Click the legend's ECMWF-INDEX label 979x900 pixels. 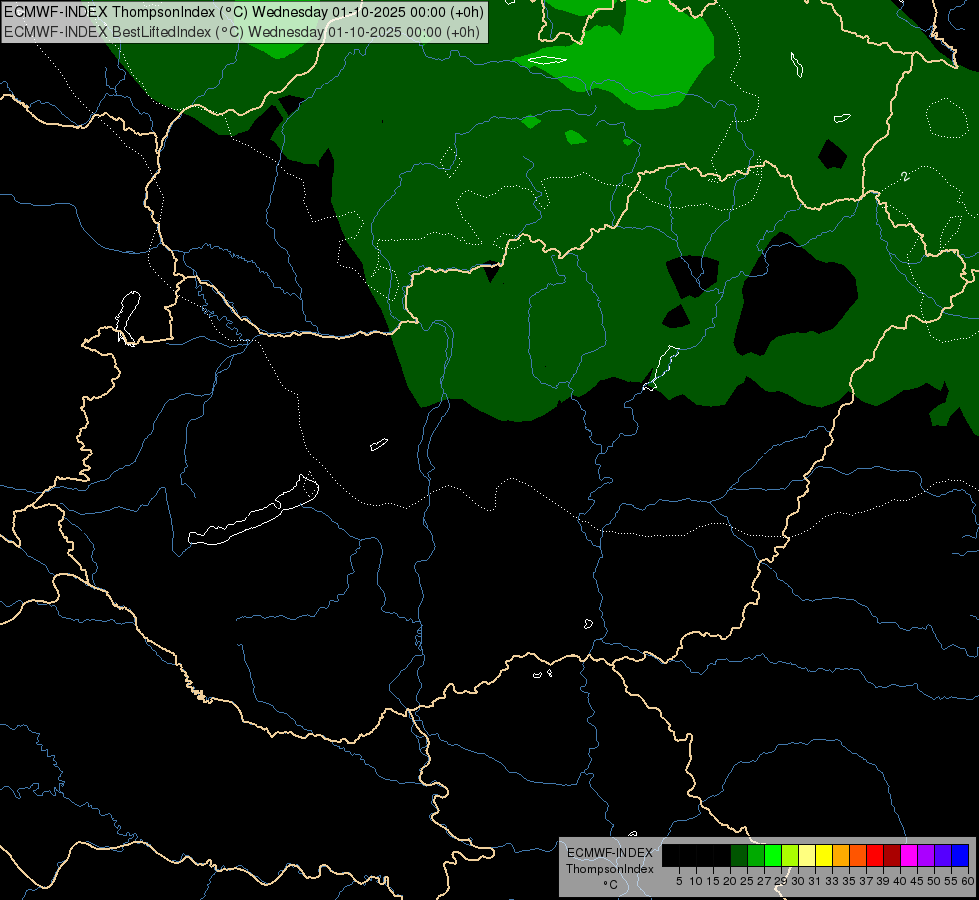(x=609, y=853)
